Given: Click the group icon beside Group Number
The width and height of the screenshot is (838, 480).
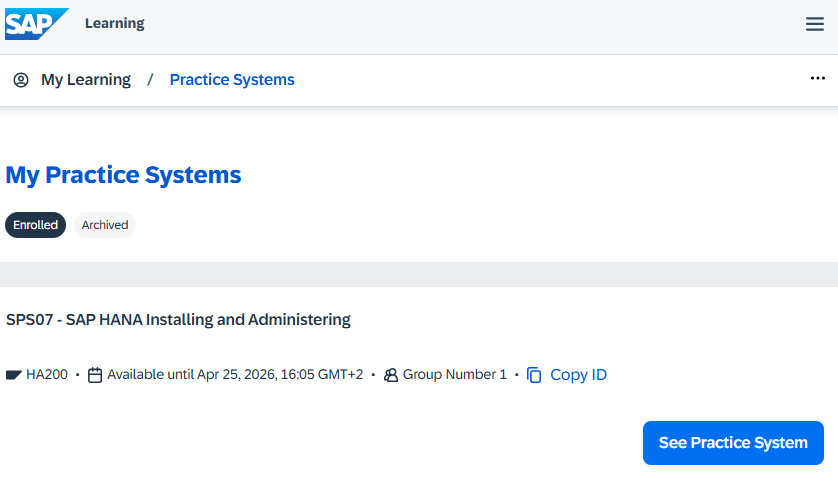Looking at the screenshot, I should [x=391, y=375].
